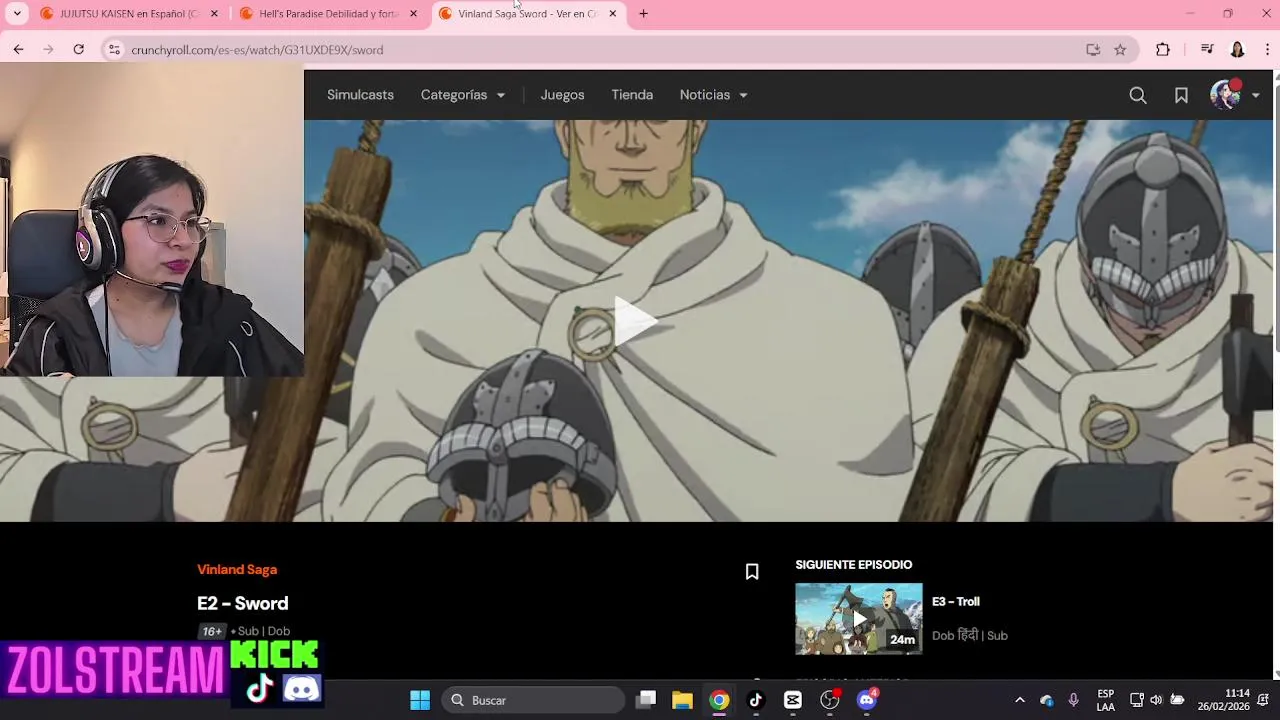Play the Vinland Saga video
The width and height of the screenshot is (1280, 720).
pos(634,321)
